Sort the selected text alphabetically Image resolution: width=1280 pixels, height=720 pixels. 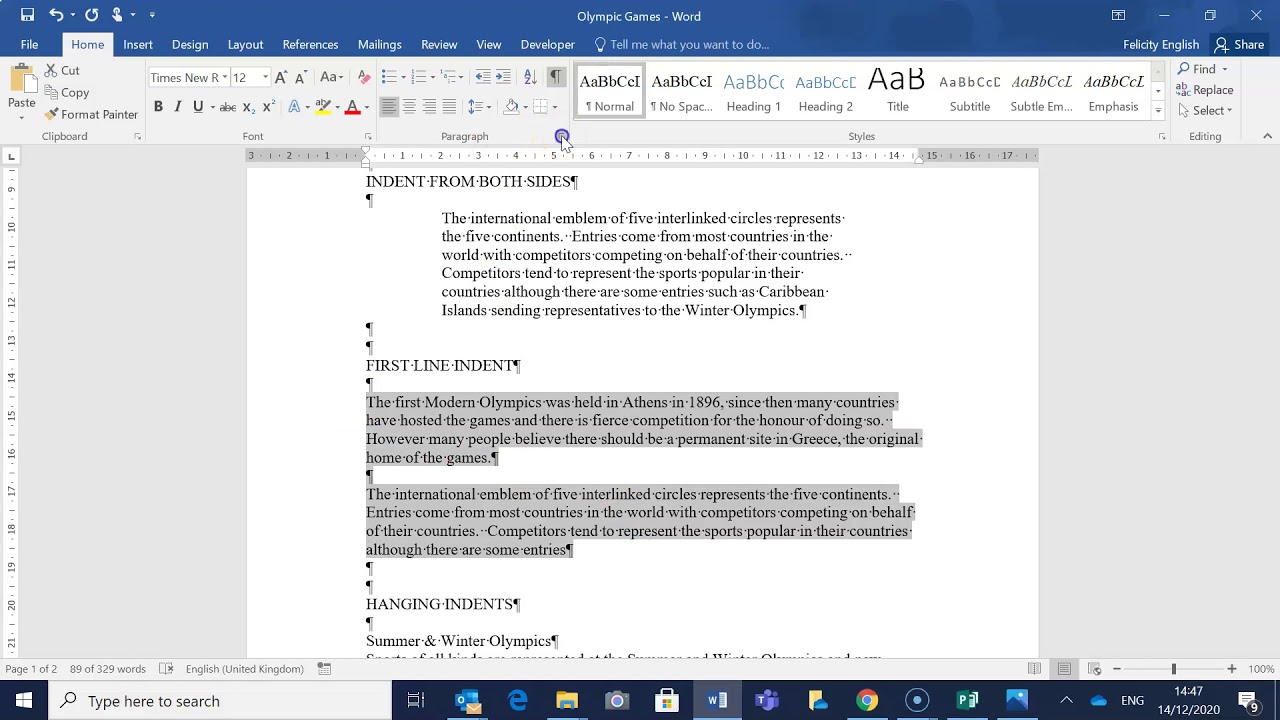point(530,77)
